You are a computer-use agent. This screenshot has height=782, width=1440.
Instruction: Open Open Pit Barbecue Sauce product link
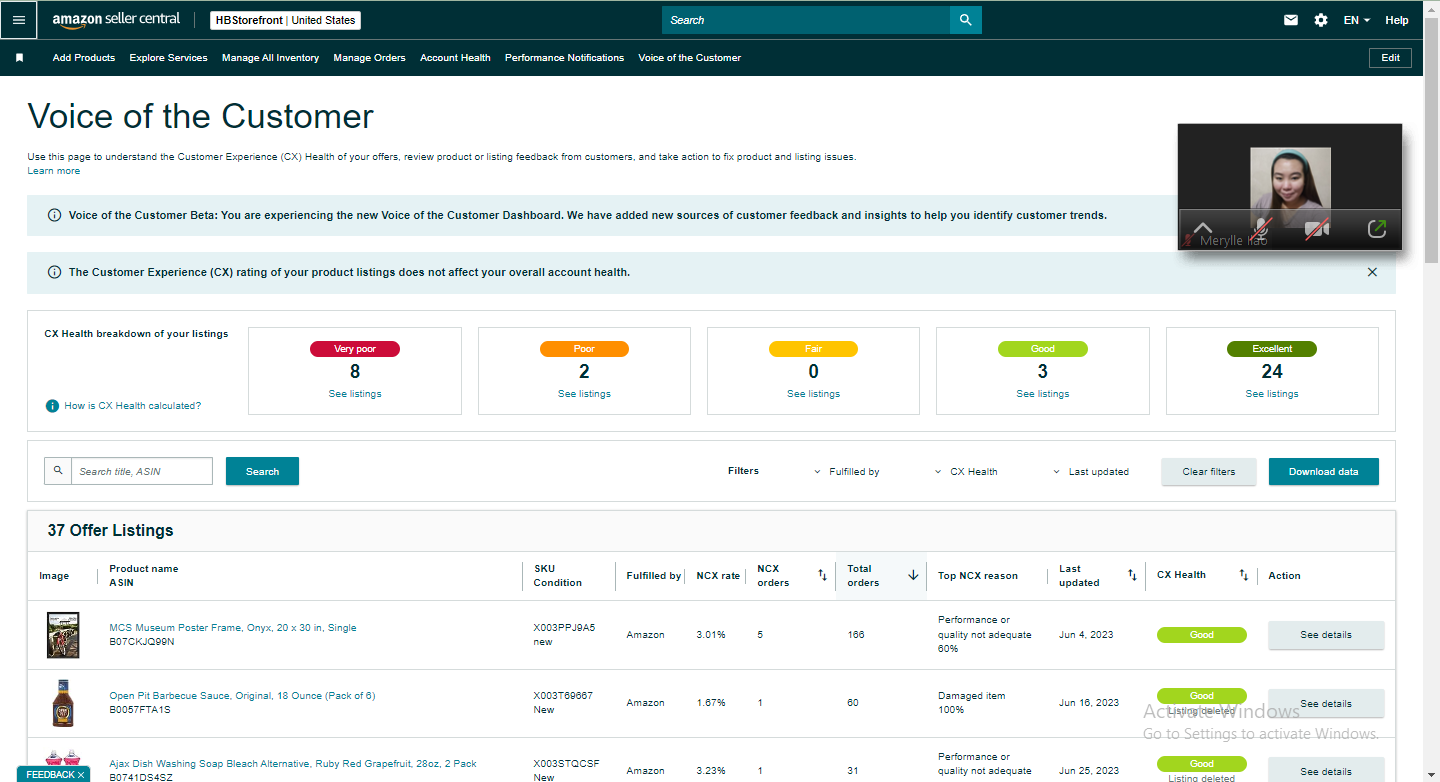click(x=242, y=696)
